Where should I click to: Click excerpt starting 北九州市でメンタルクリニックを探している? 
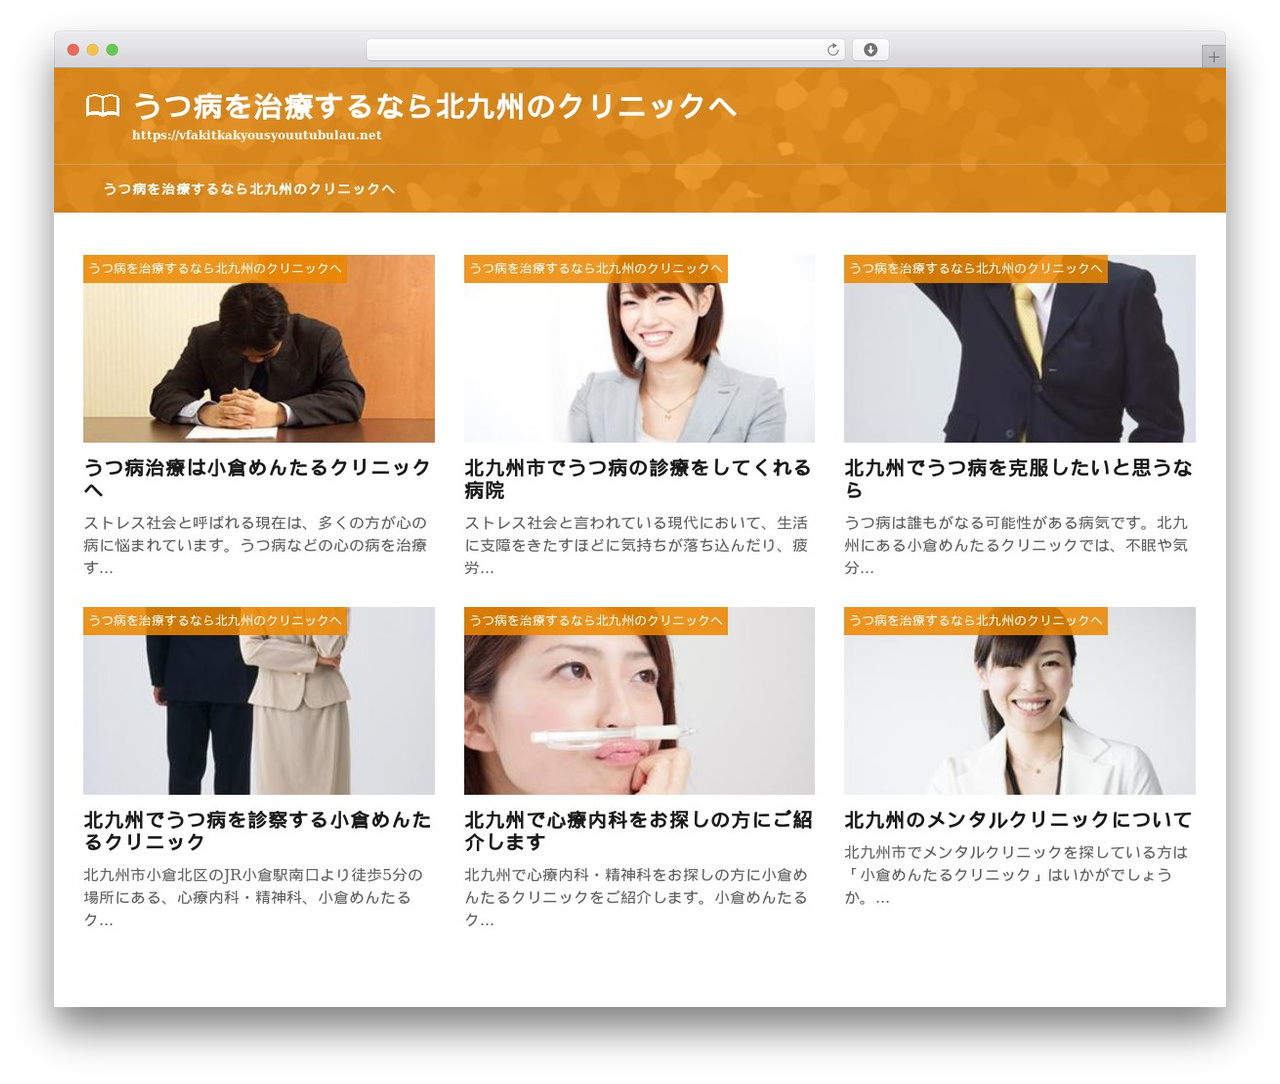pos(1016,875)
